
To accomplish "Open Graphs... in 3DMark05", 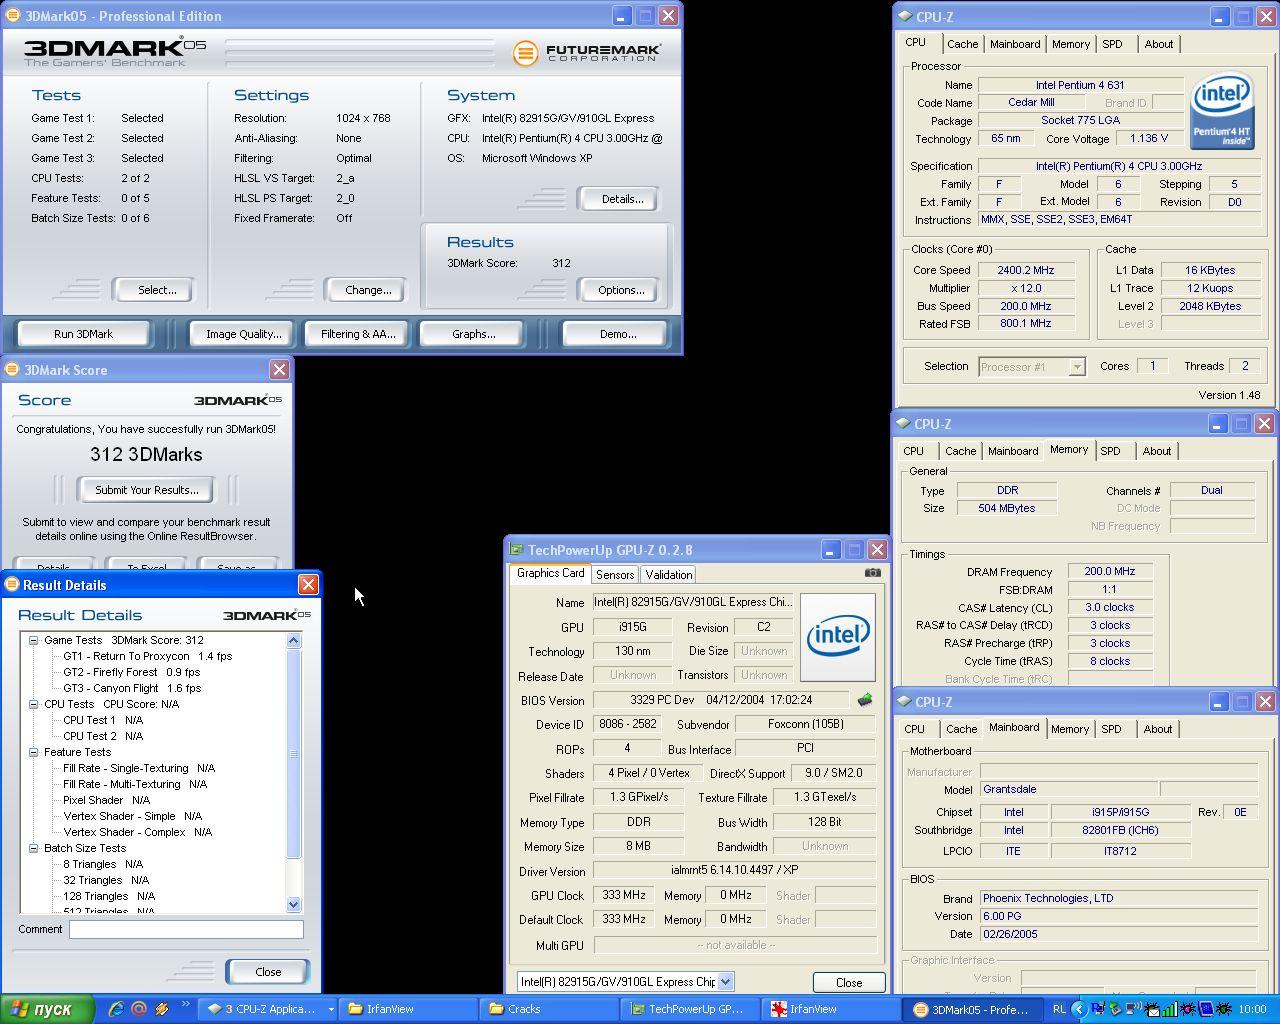I will tap(474, 334).
